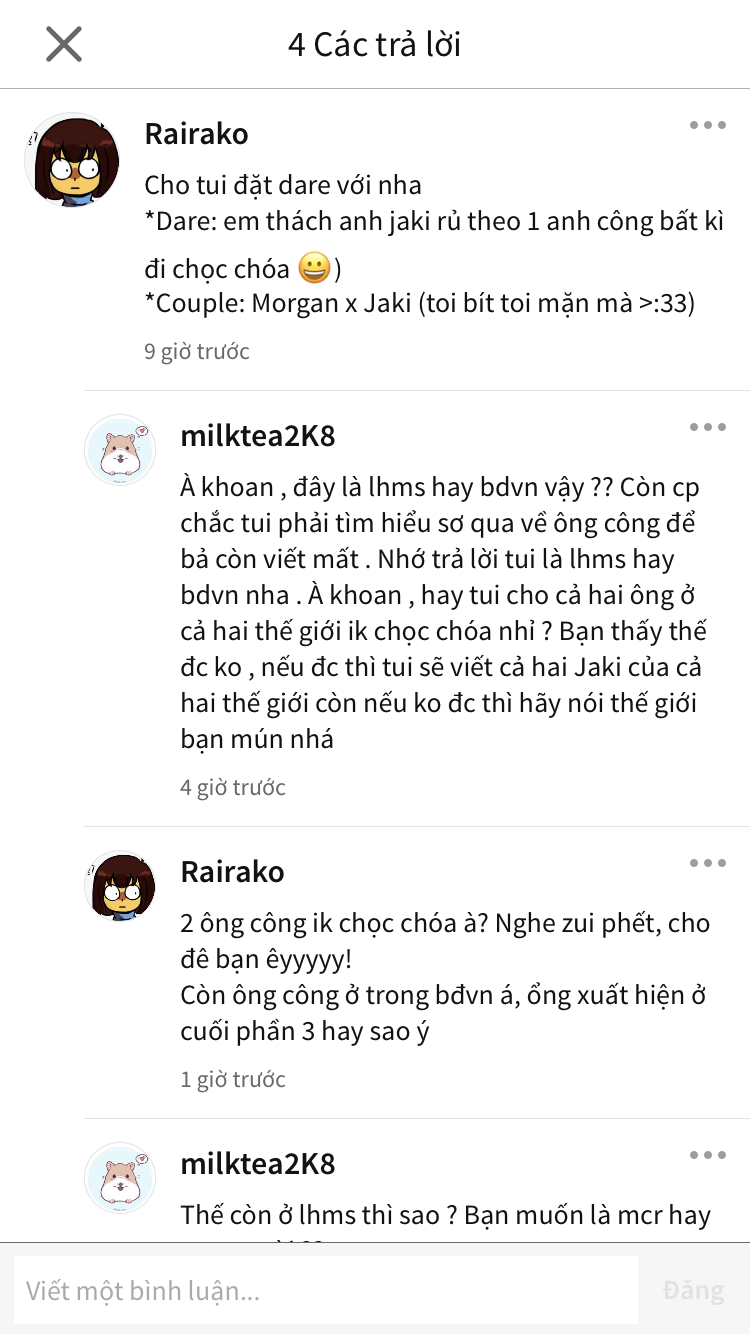Open options for Rairako's top comment

click(707, 125)
